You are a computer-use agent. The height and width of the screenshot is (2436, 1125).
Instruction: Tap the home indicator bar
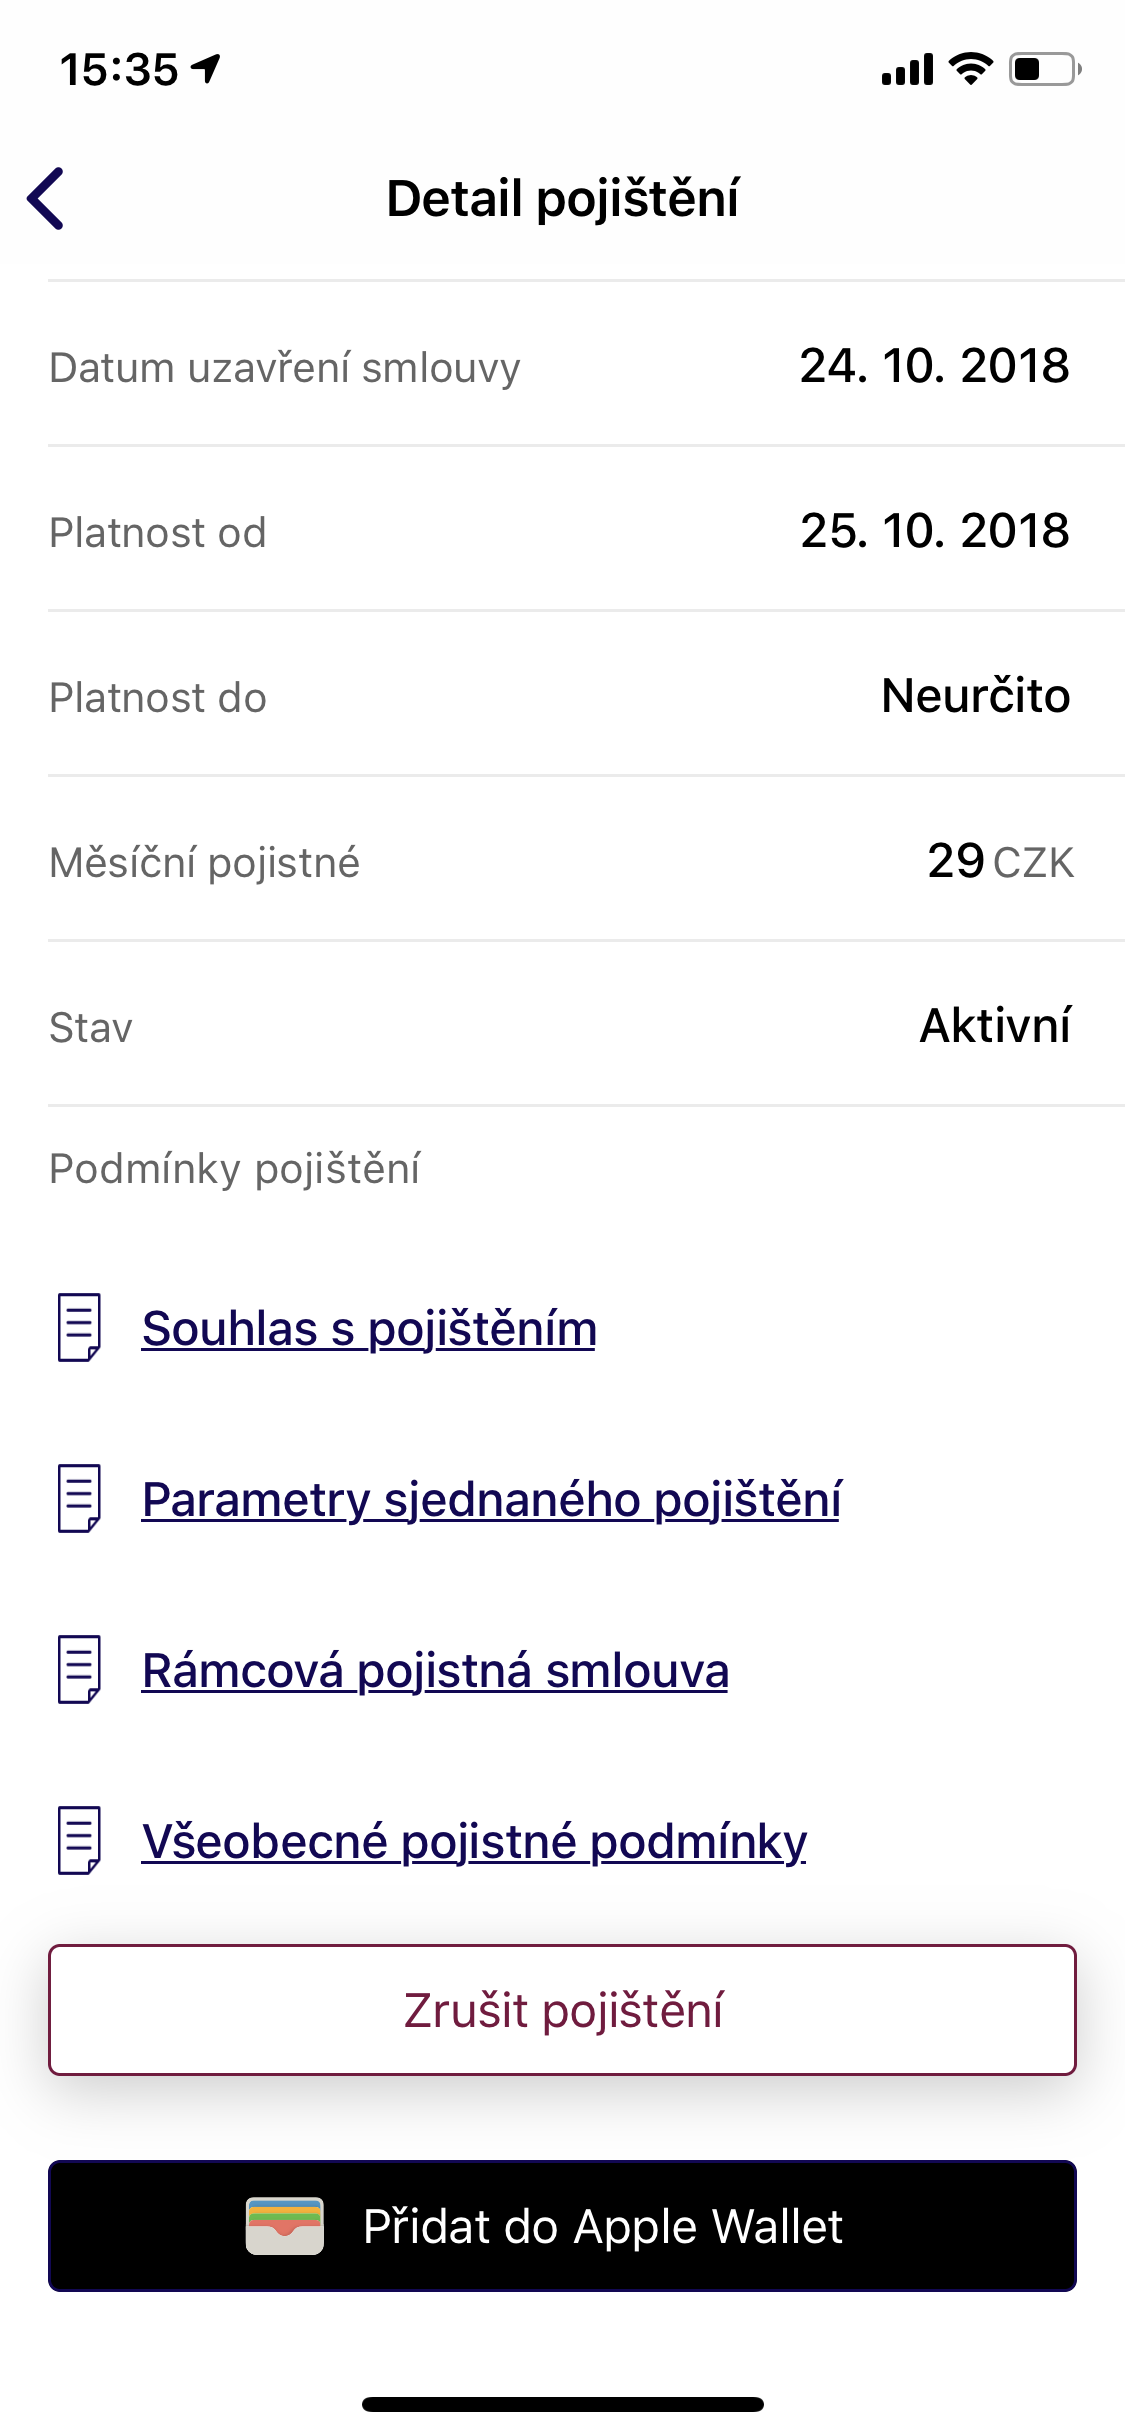[x=562, y=2404]
